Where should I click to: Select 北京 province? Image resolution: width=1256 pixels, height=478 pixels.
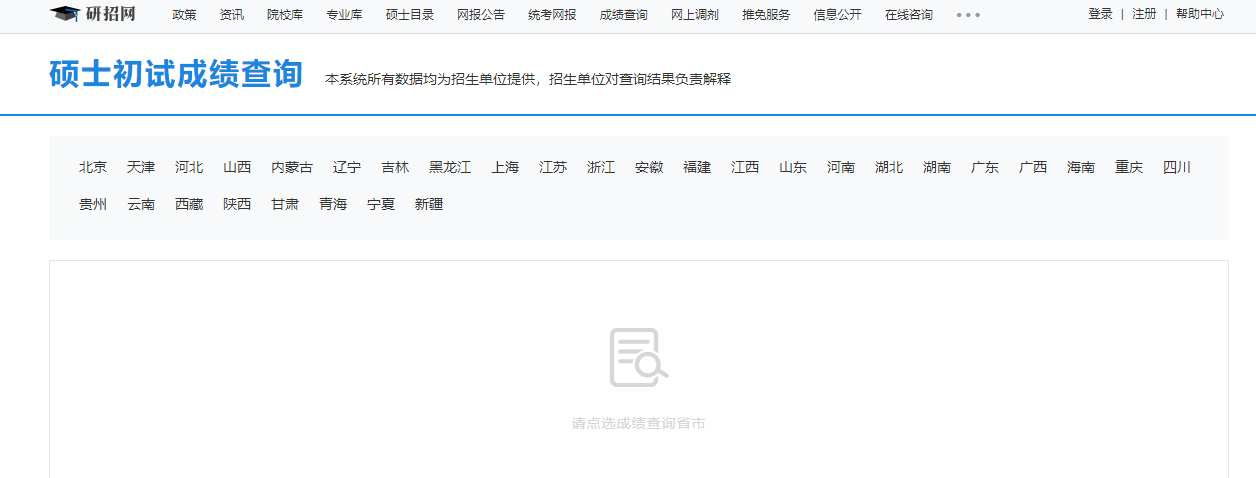[x=93, y=168]
